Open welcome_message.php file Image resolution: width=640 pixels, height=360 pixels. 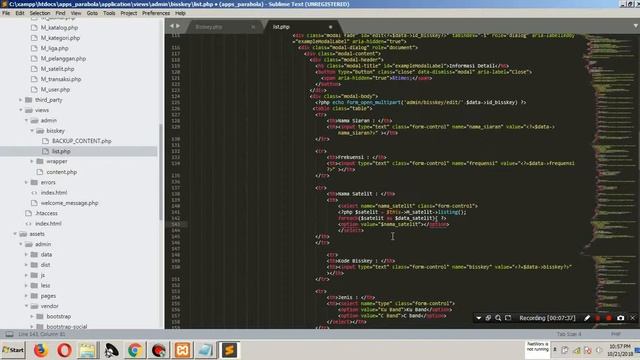point(69,203)
